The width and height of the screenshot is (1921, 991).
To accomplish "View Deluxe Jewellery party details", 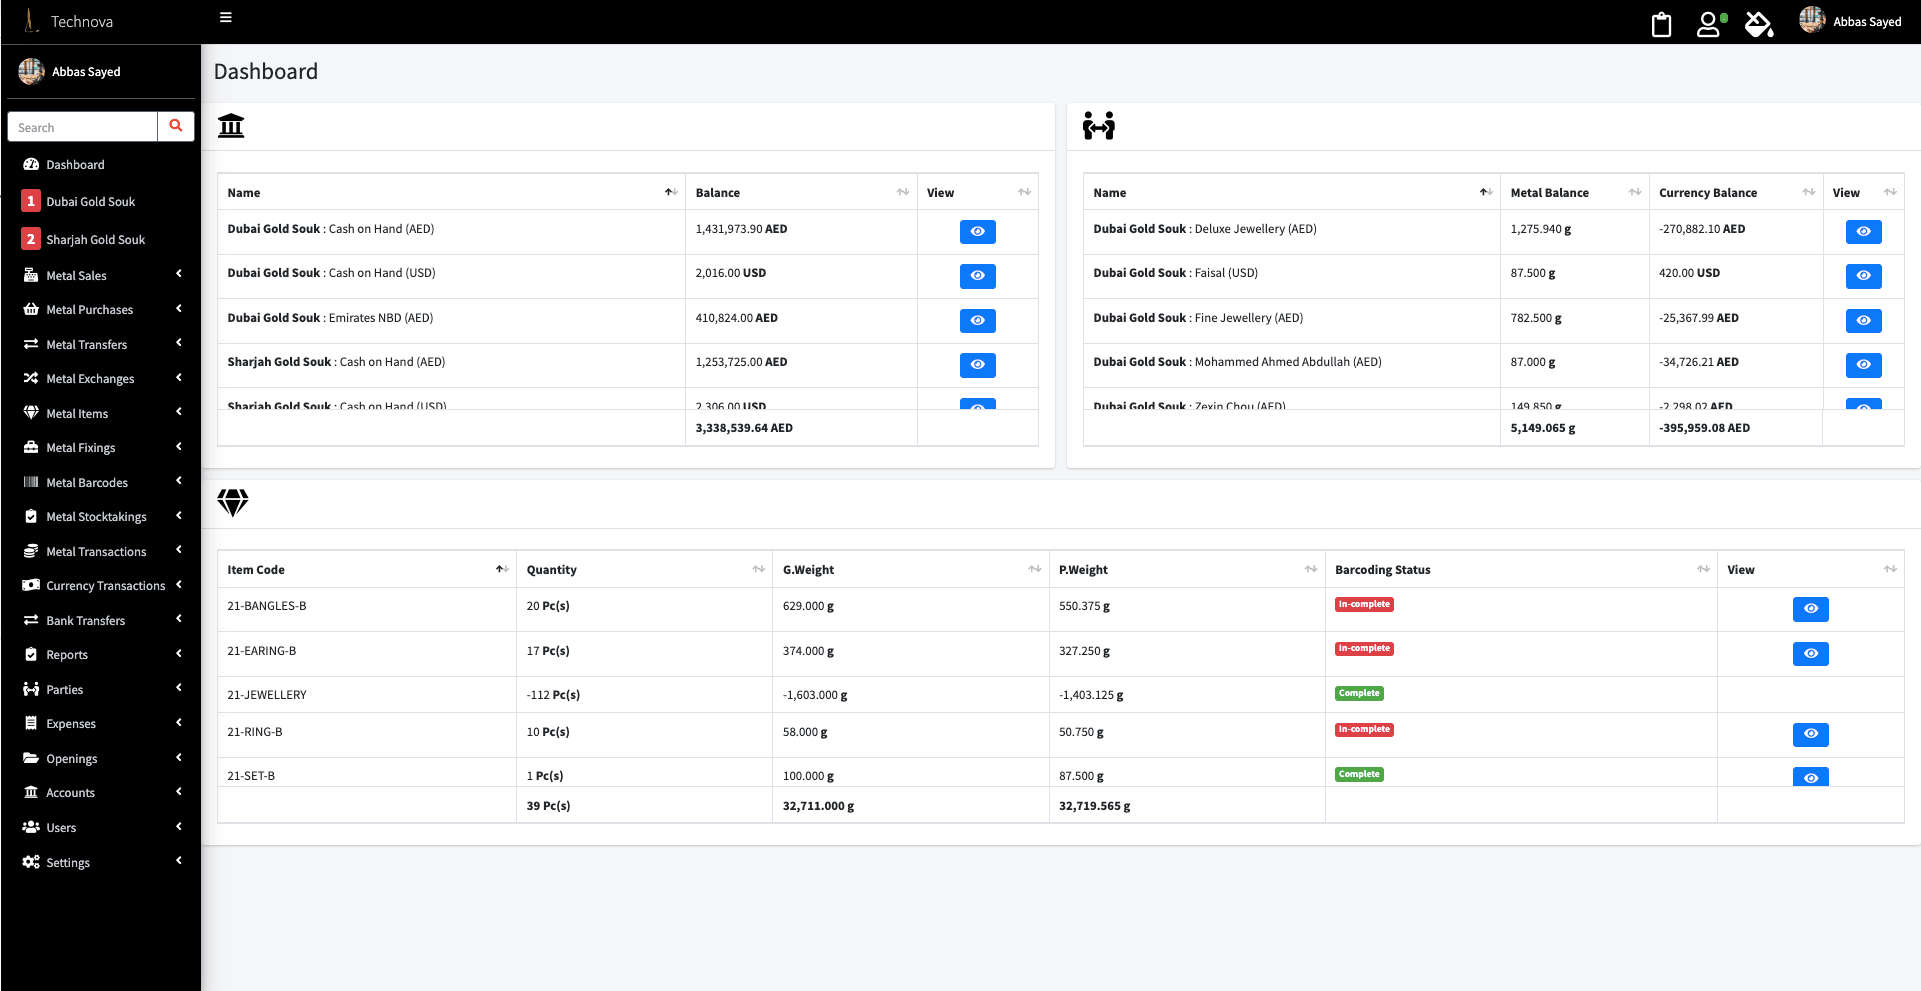I will tap(1863, 232).
